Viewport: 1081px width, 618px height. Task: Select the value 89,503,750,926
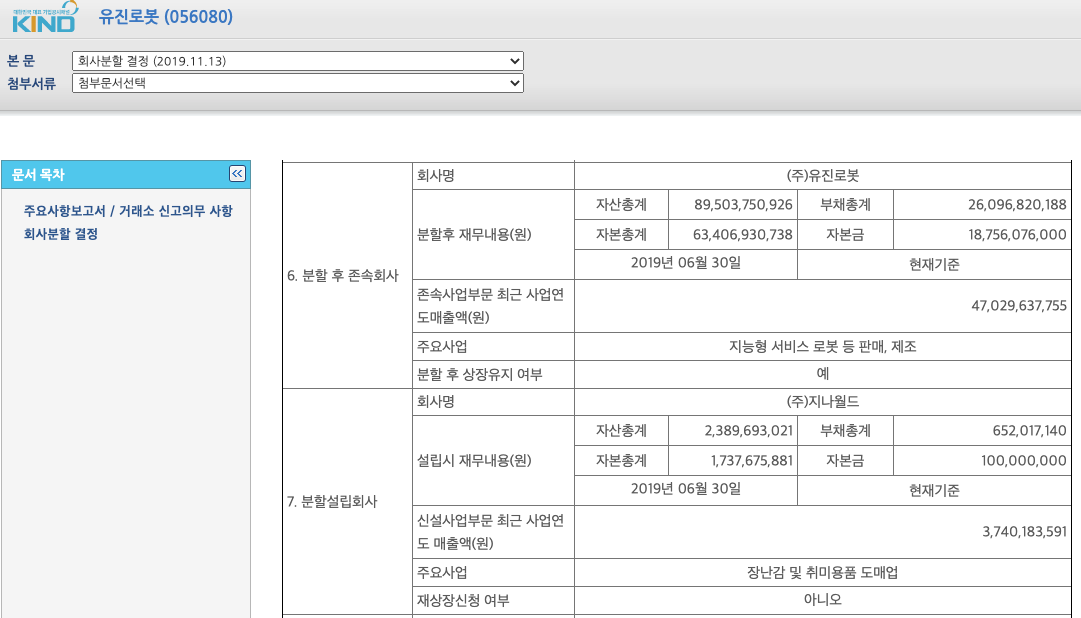(x=743, y=205)
